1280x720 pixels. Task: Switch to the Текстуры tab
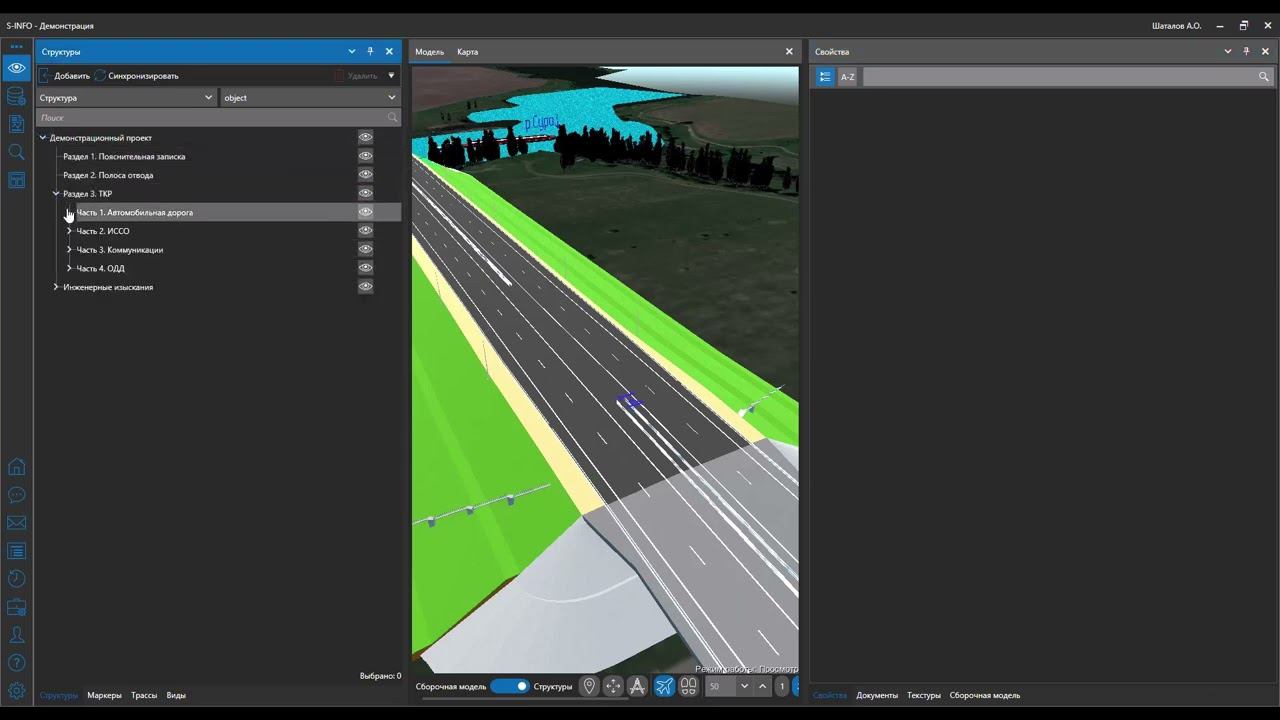point(924,695)
